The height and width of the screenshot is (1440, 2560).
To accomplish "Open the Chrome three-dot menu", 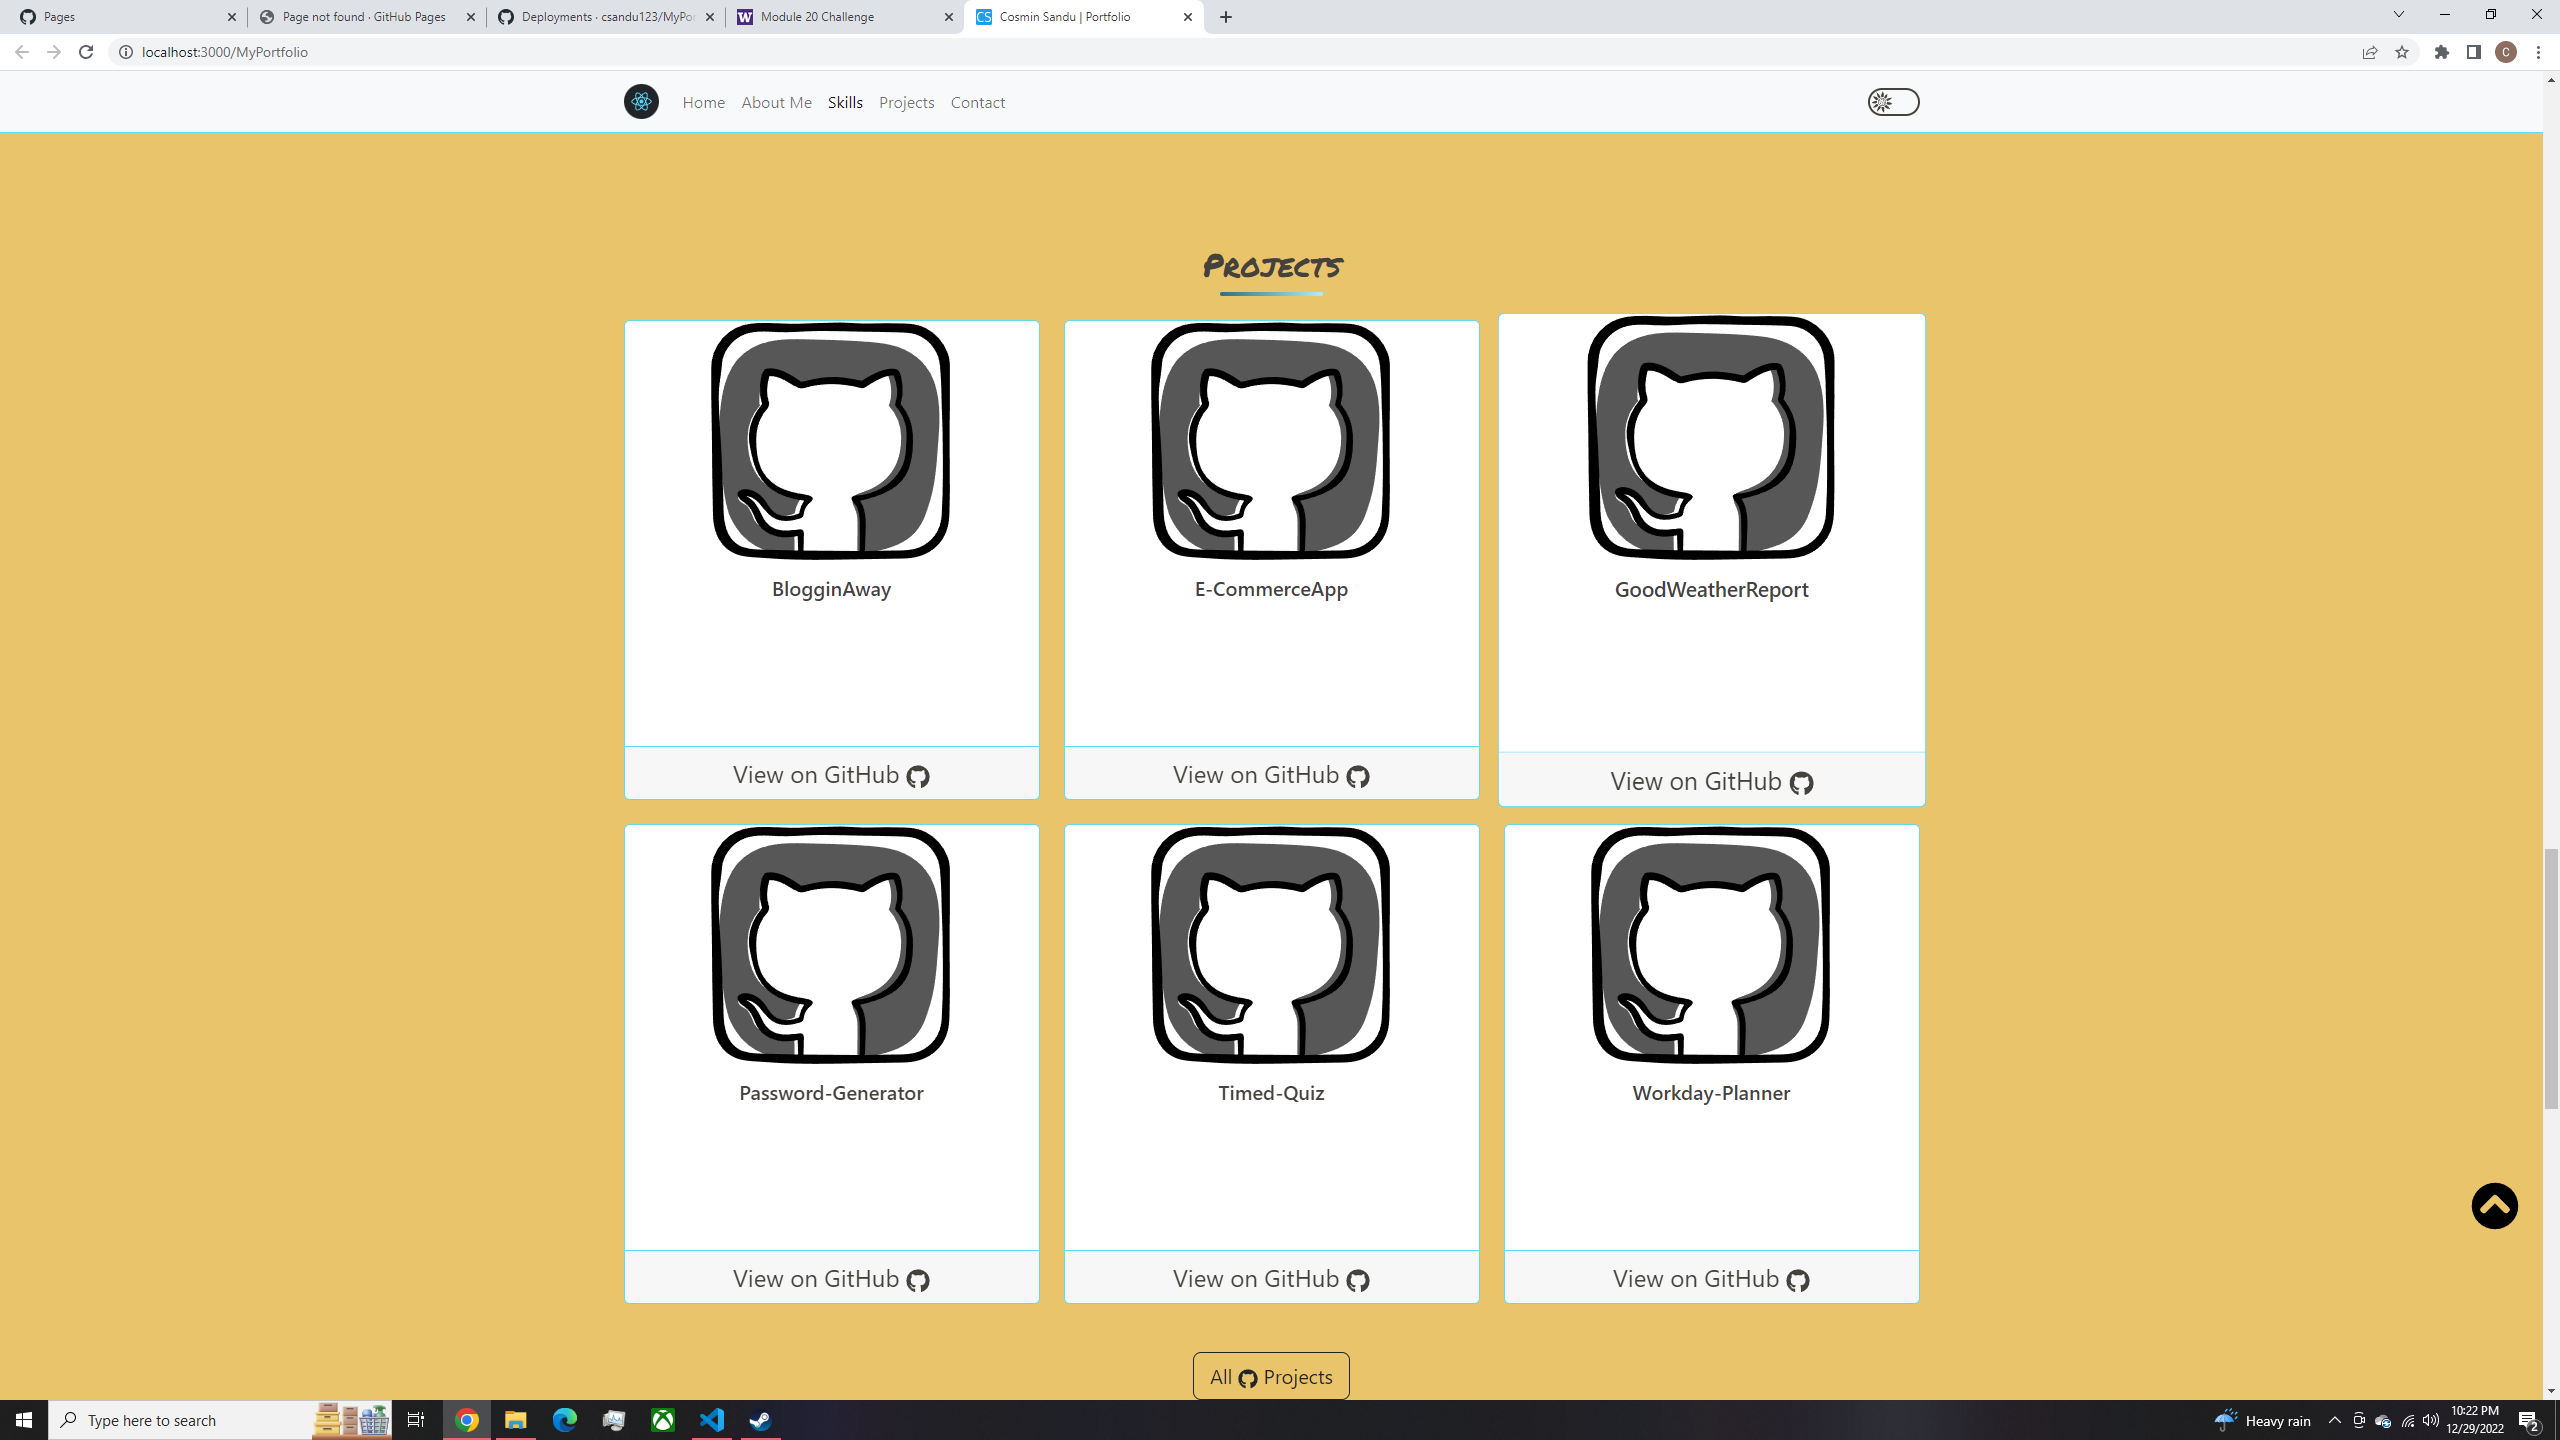I will pos(2538,52).
